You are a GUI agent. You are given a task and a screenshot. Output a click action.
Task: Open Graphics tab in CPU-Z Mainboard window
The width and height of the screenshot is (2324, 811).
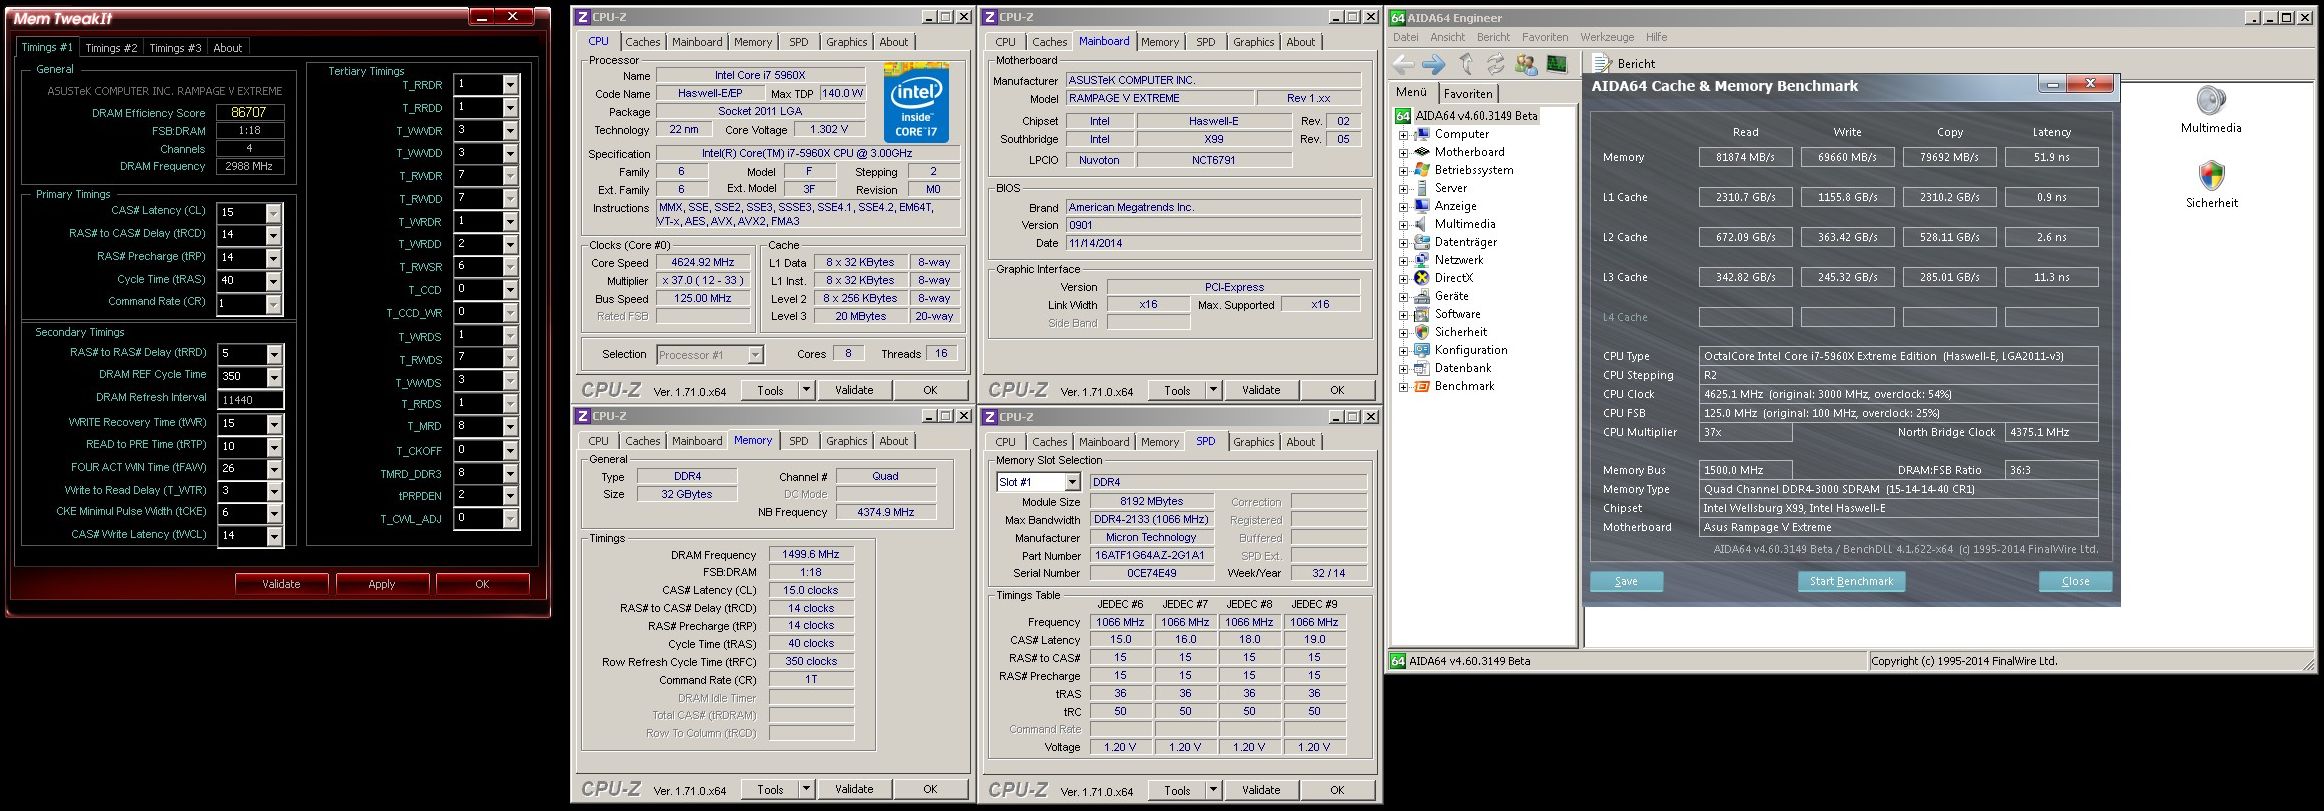(1253, 42)
